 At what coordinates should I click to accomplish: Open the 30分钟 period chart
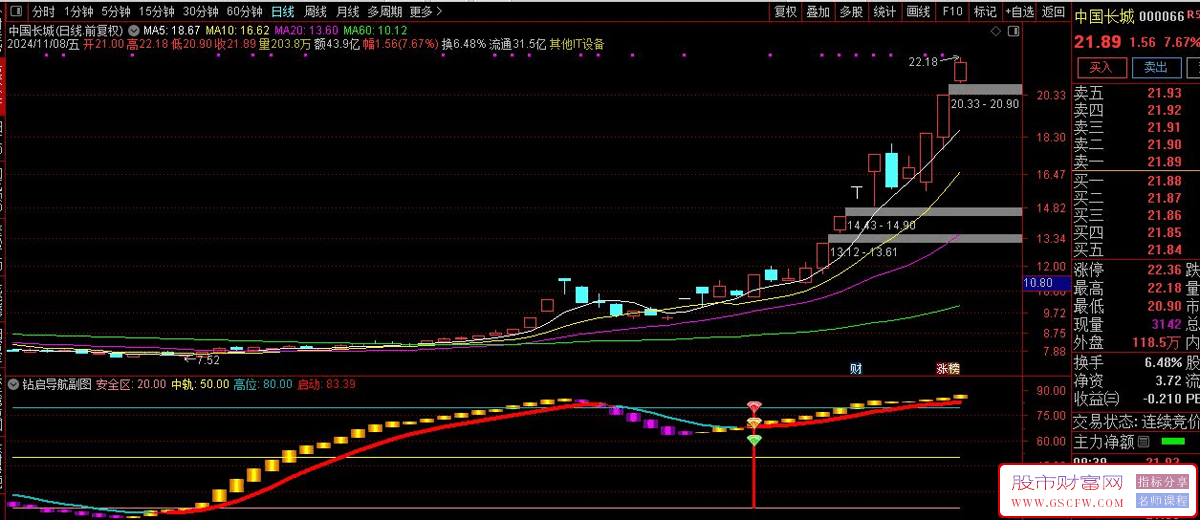200,12
